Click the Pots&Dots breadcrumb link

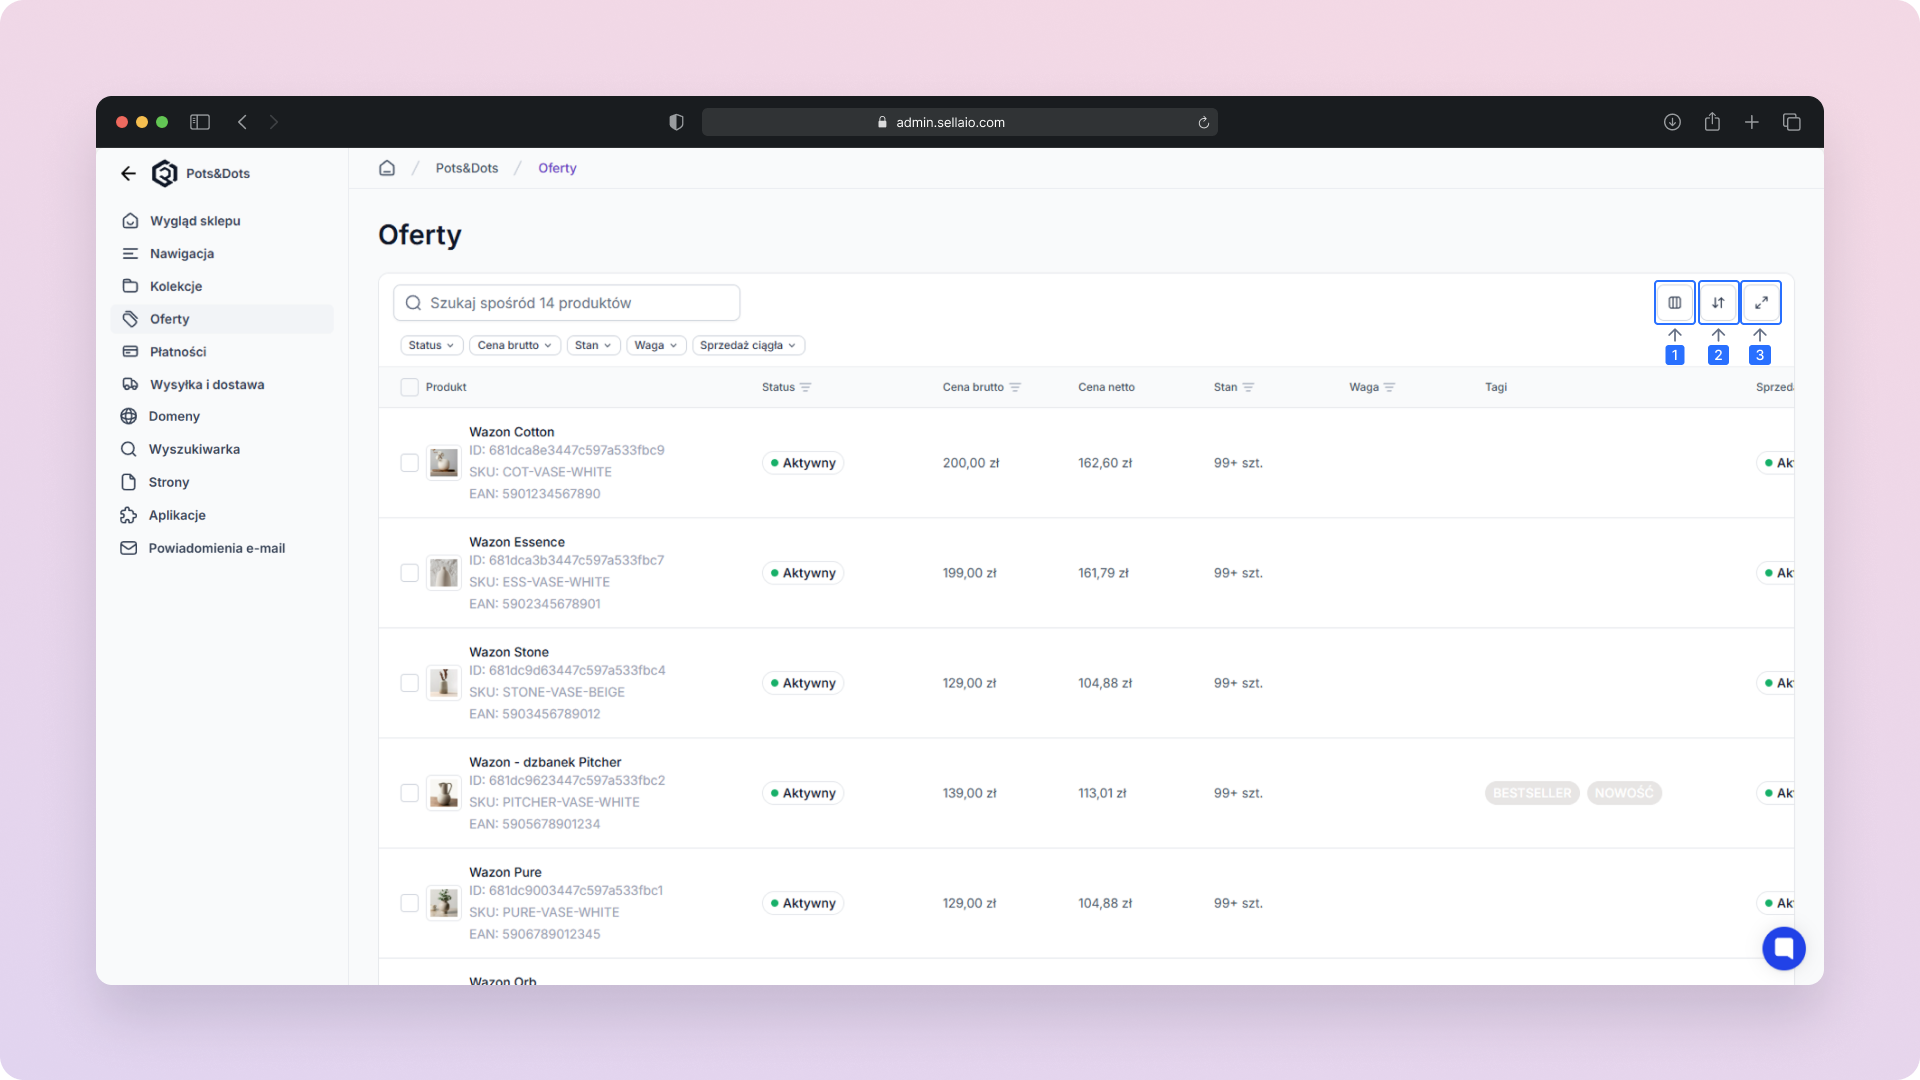pyautogui.click(x=466, y=168)
